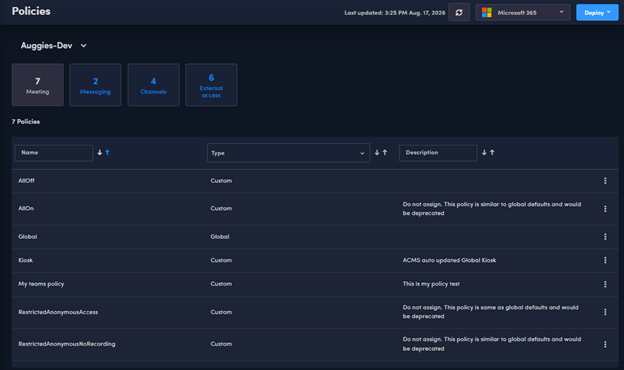Select the Channels policies tab

[x=153, y=85]
